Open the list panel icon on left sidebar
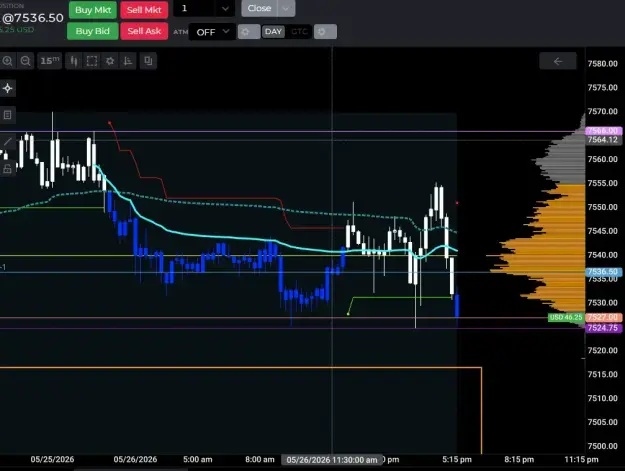The width and height of the screenshot is (625, 471). (7, 115)
